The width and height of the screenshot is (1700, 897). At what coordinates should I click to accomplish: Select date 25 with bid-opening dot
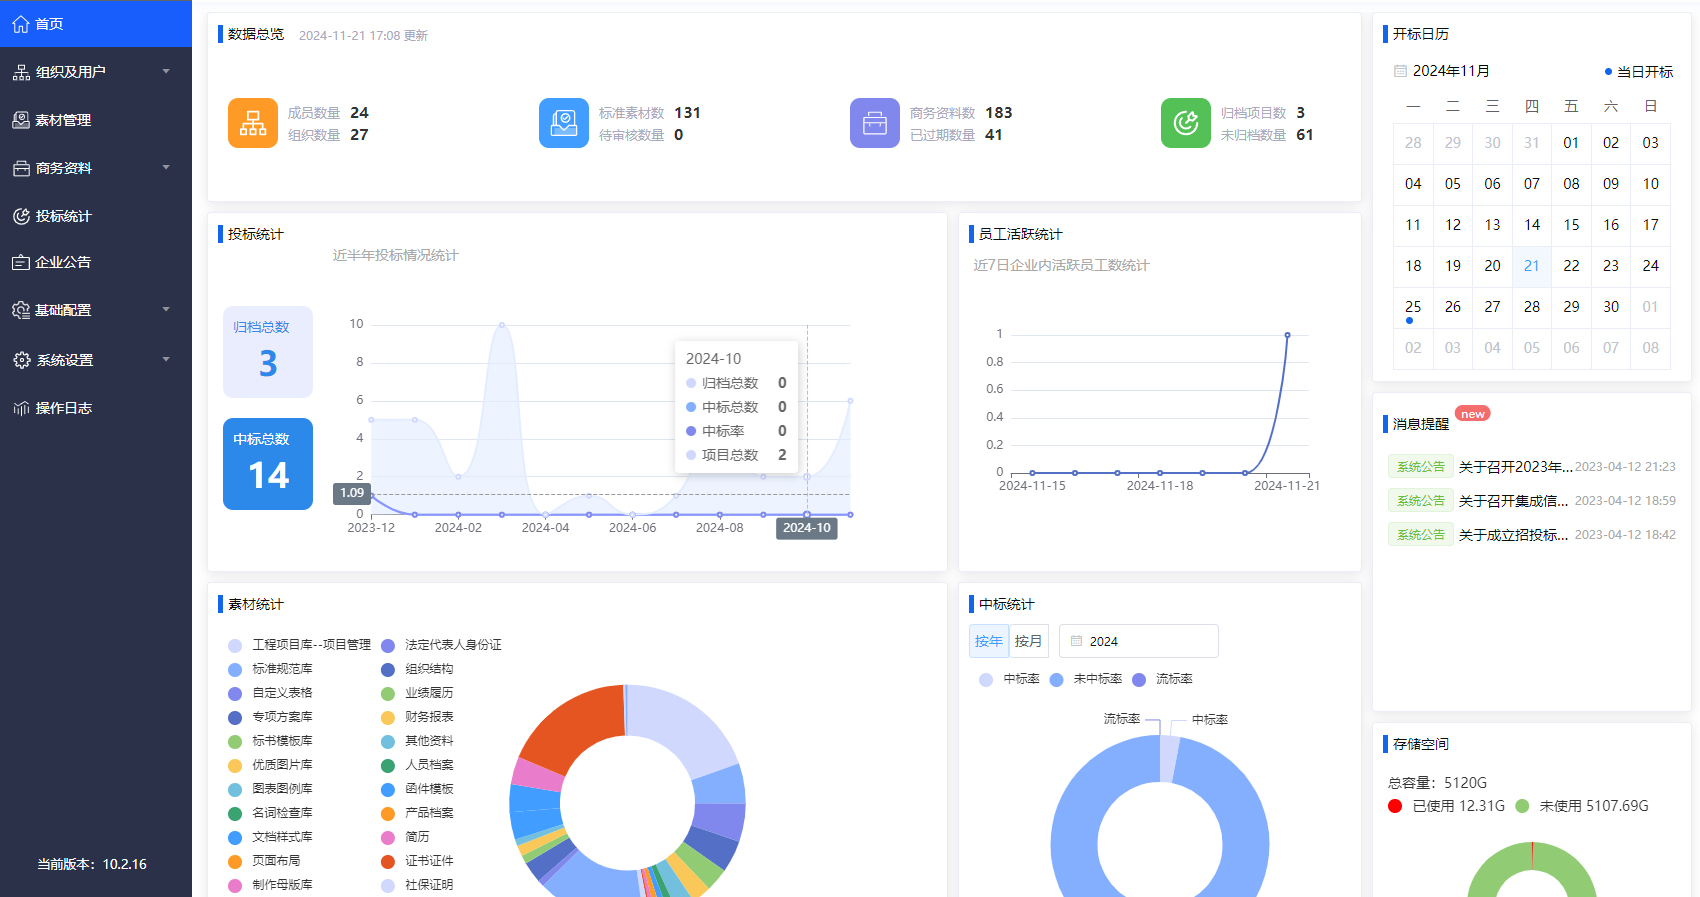(x=1412, y=307)
